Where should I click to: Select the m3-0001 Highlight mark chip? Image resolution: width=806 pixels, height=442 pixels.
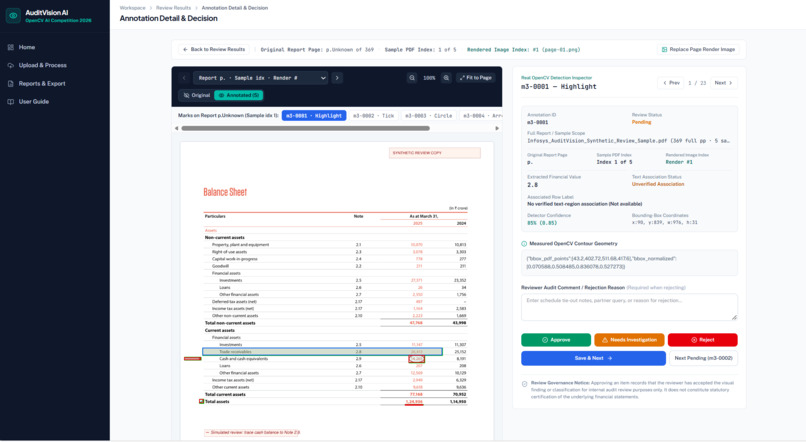click(x=314, y=116)
